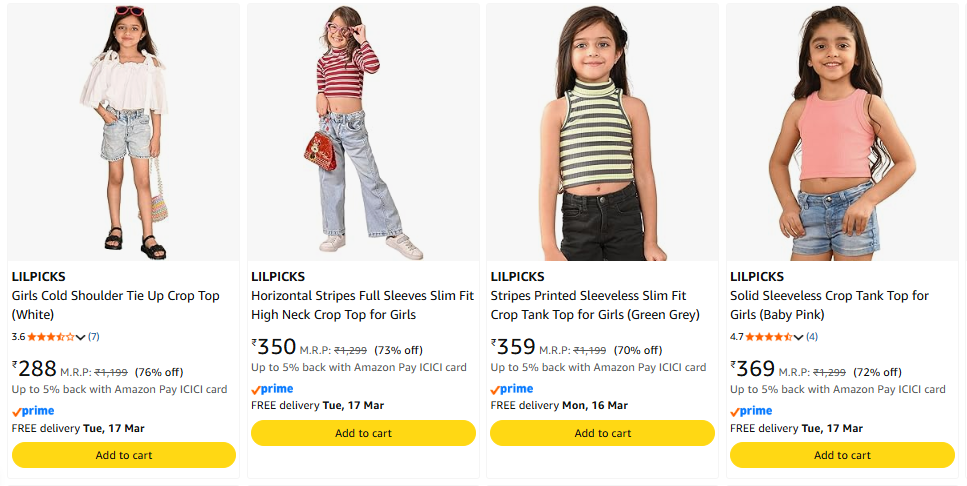The height and width of the screenshot is (486, 967).
Task: Click the prime badge under the white crop top
Action: coord(33,411)
